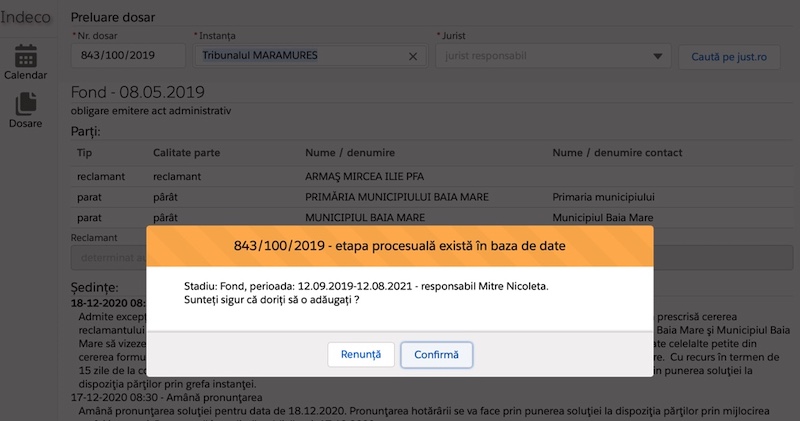
Task: Clear the Tribunalul MARAMURES court field
Action: pyautogui.click(x=413, y=57)
